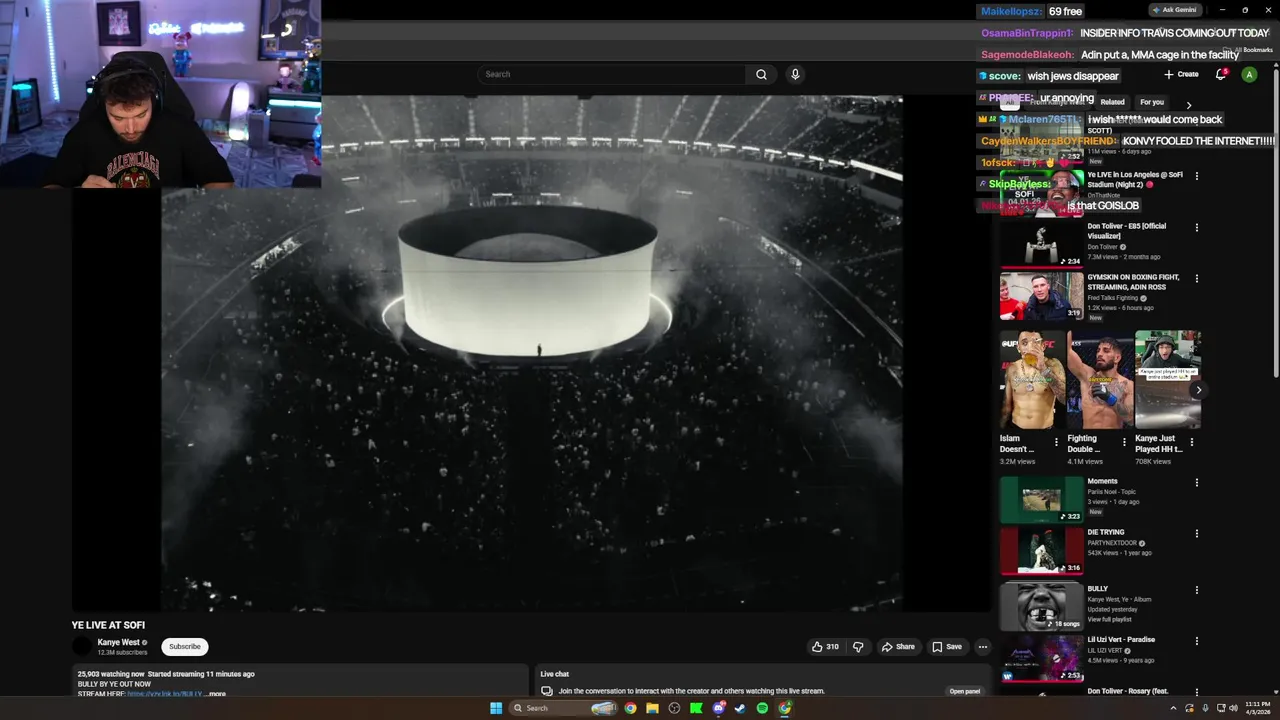Open Kanye West channel name link
1280x720 pixels.
click(118, 642)
